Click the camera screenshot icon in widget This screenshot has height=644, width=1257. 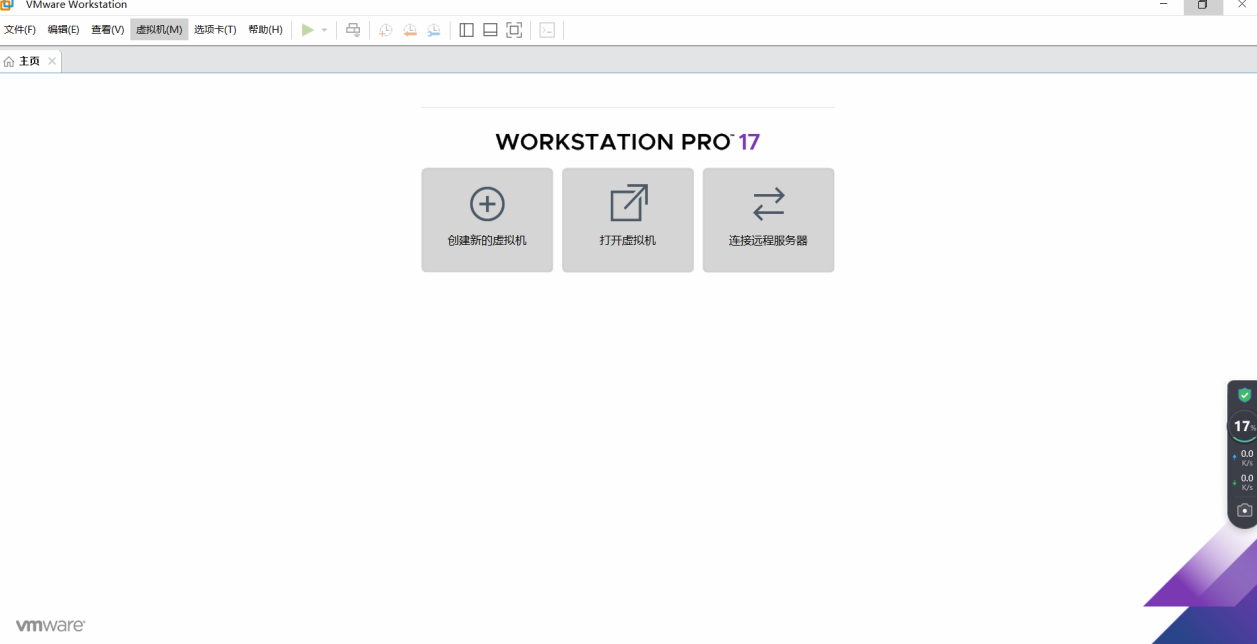point(1244,510)
